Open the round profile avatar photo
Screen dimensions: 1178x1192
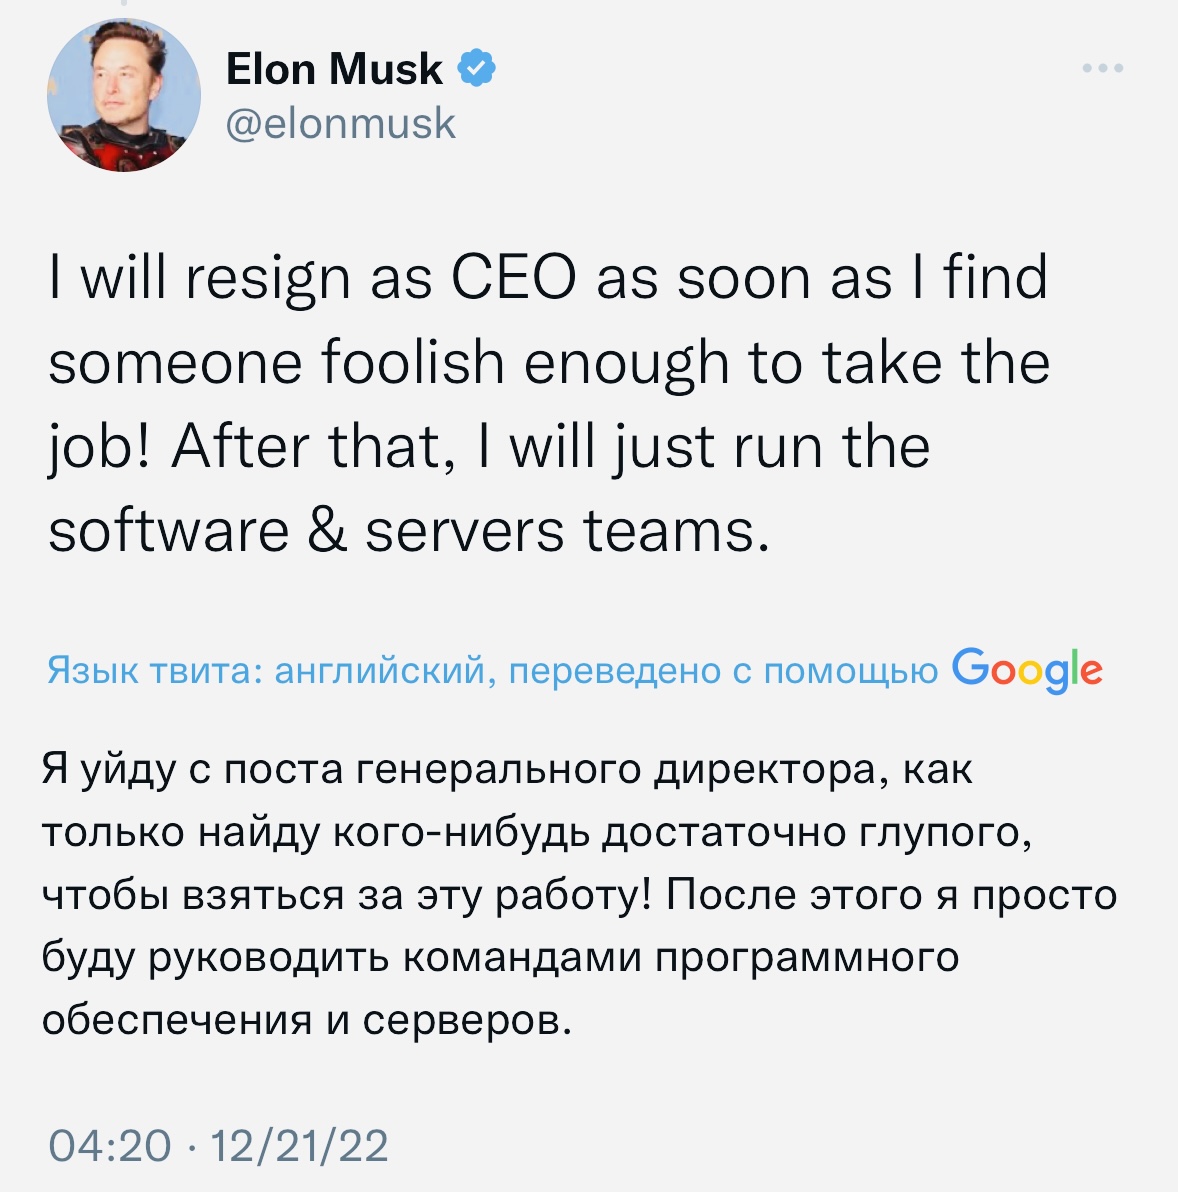coord(124,96)
